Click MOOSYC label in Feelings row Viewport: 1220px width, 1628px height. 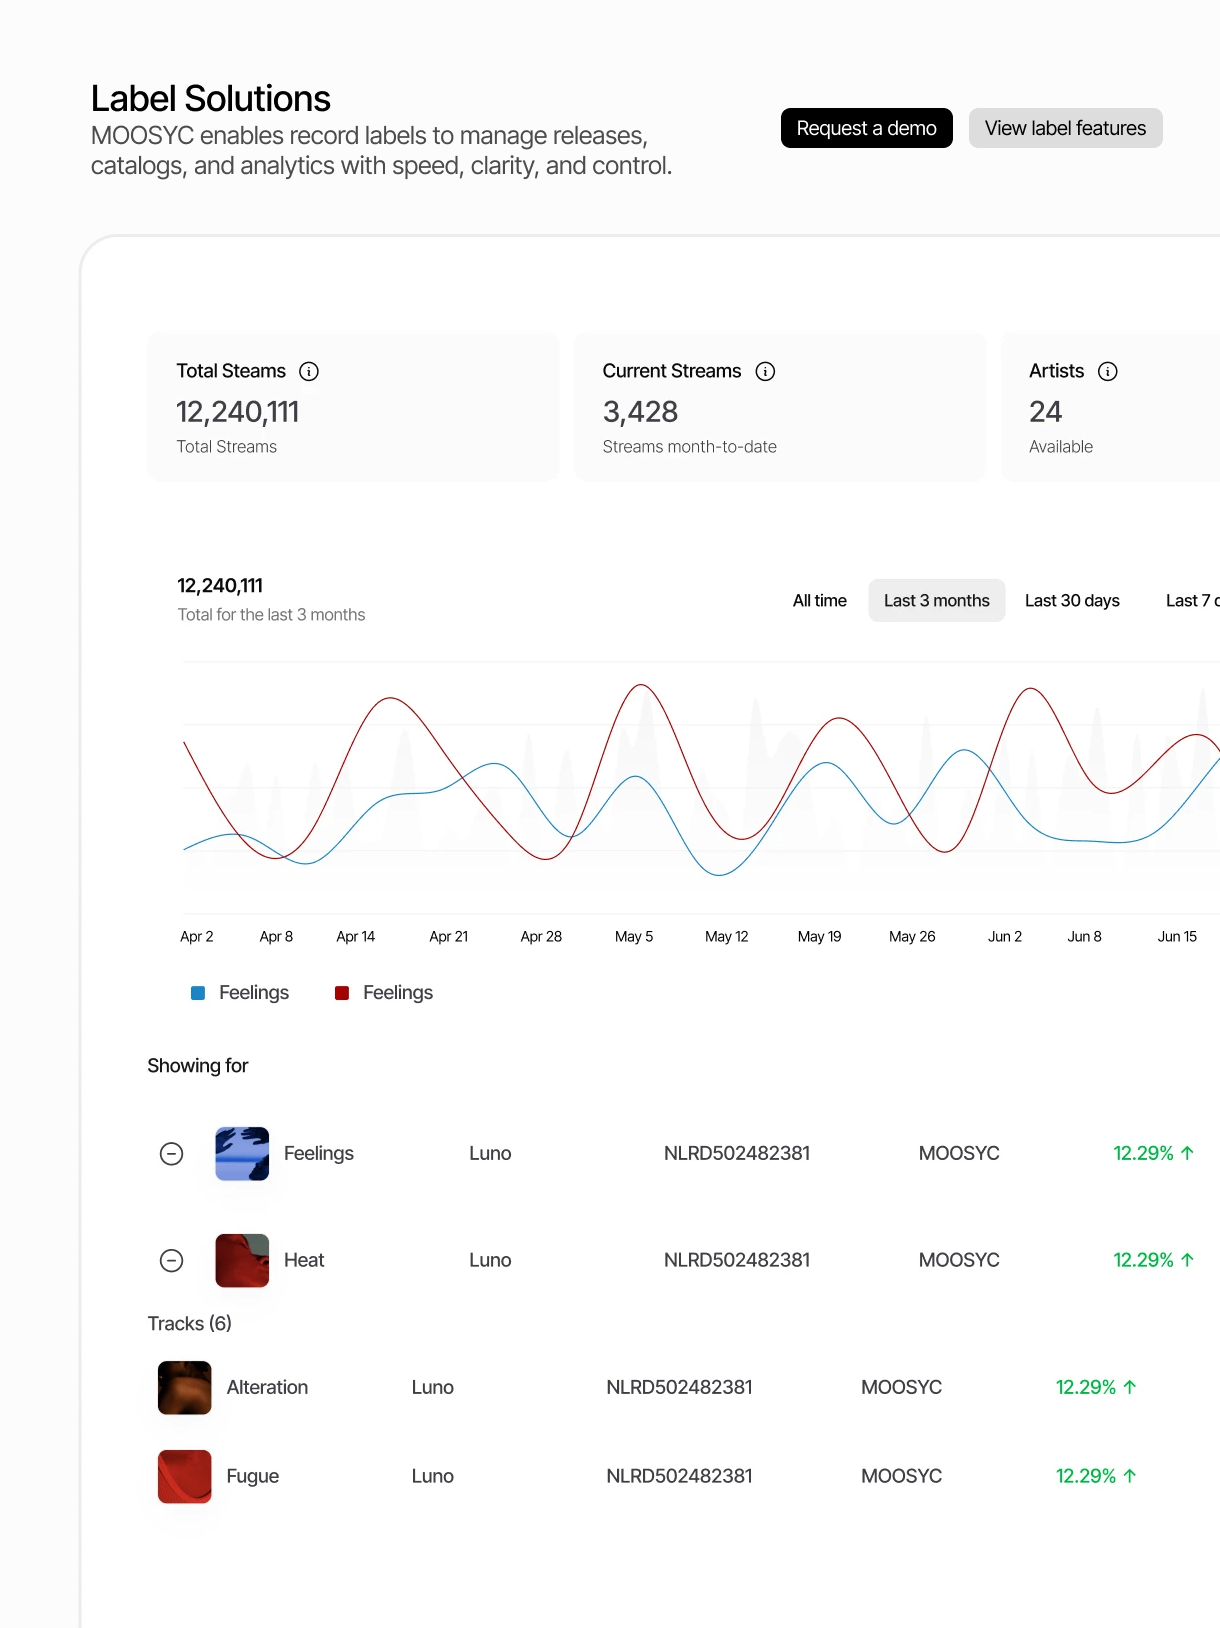click(959, 1153)
